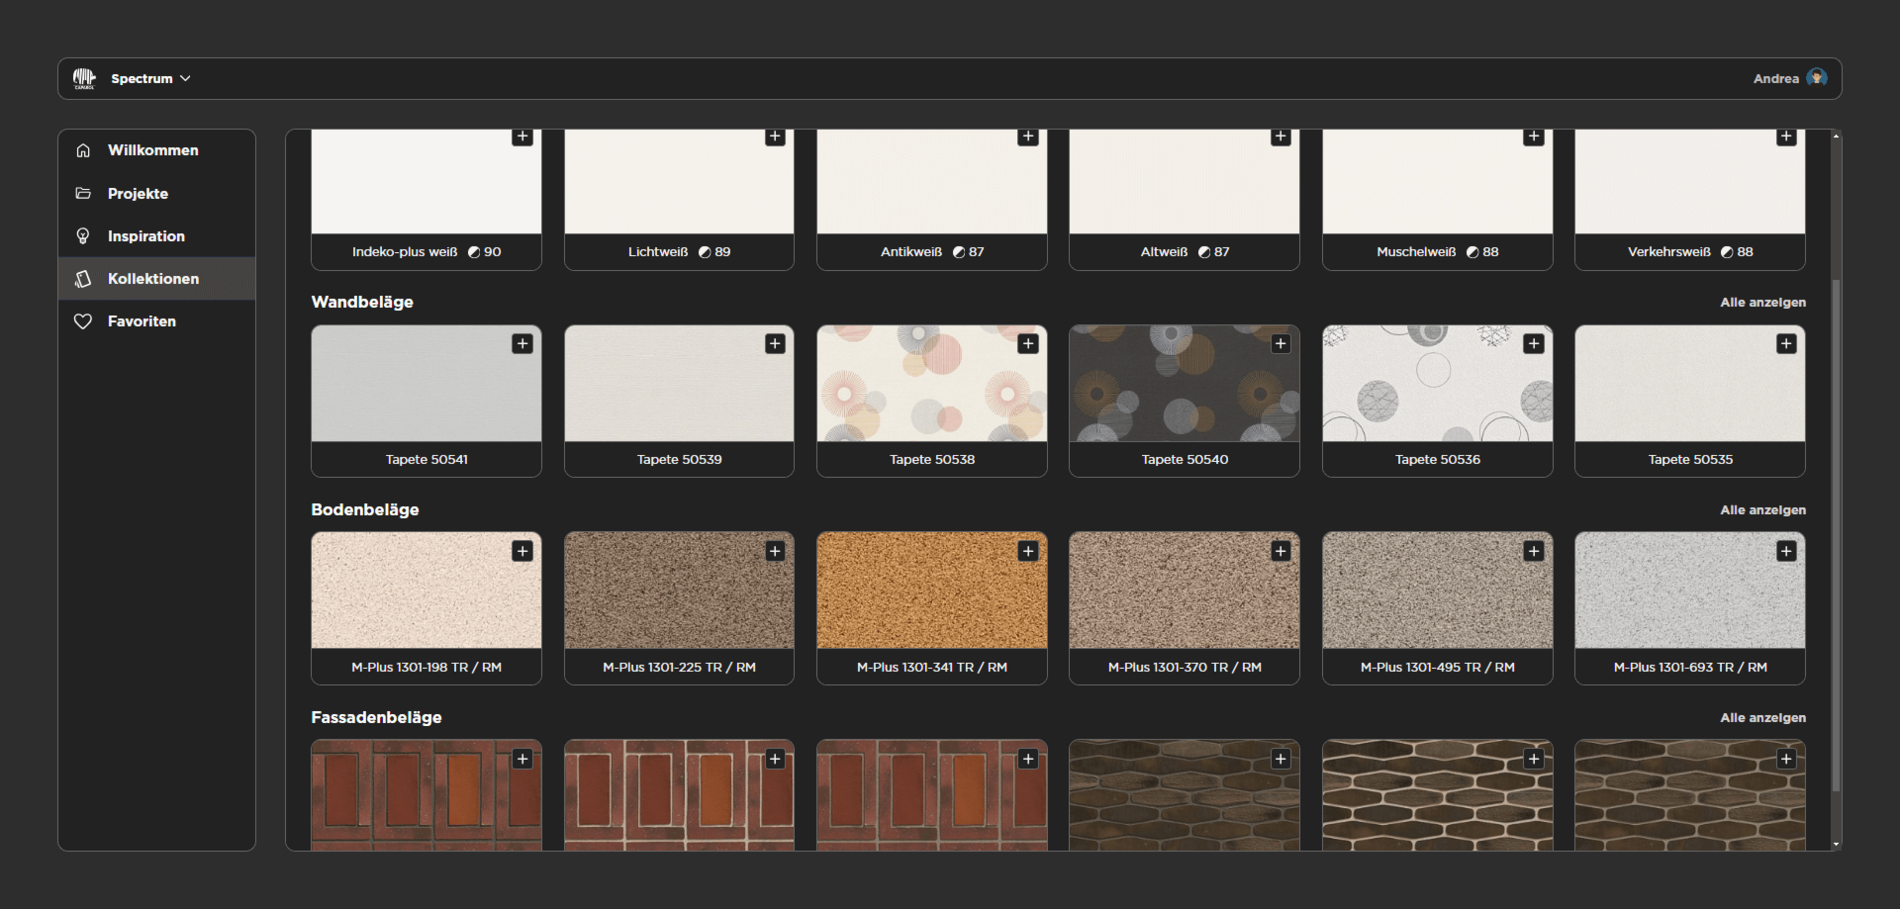Select the Muschelweiß color swatch
This screenshot has width=1900, height=909.
(x=1437, y=185)
